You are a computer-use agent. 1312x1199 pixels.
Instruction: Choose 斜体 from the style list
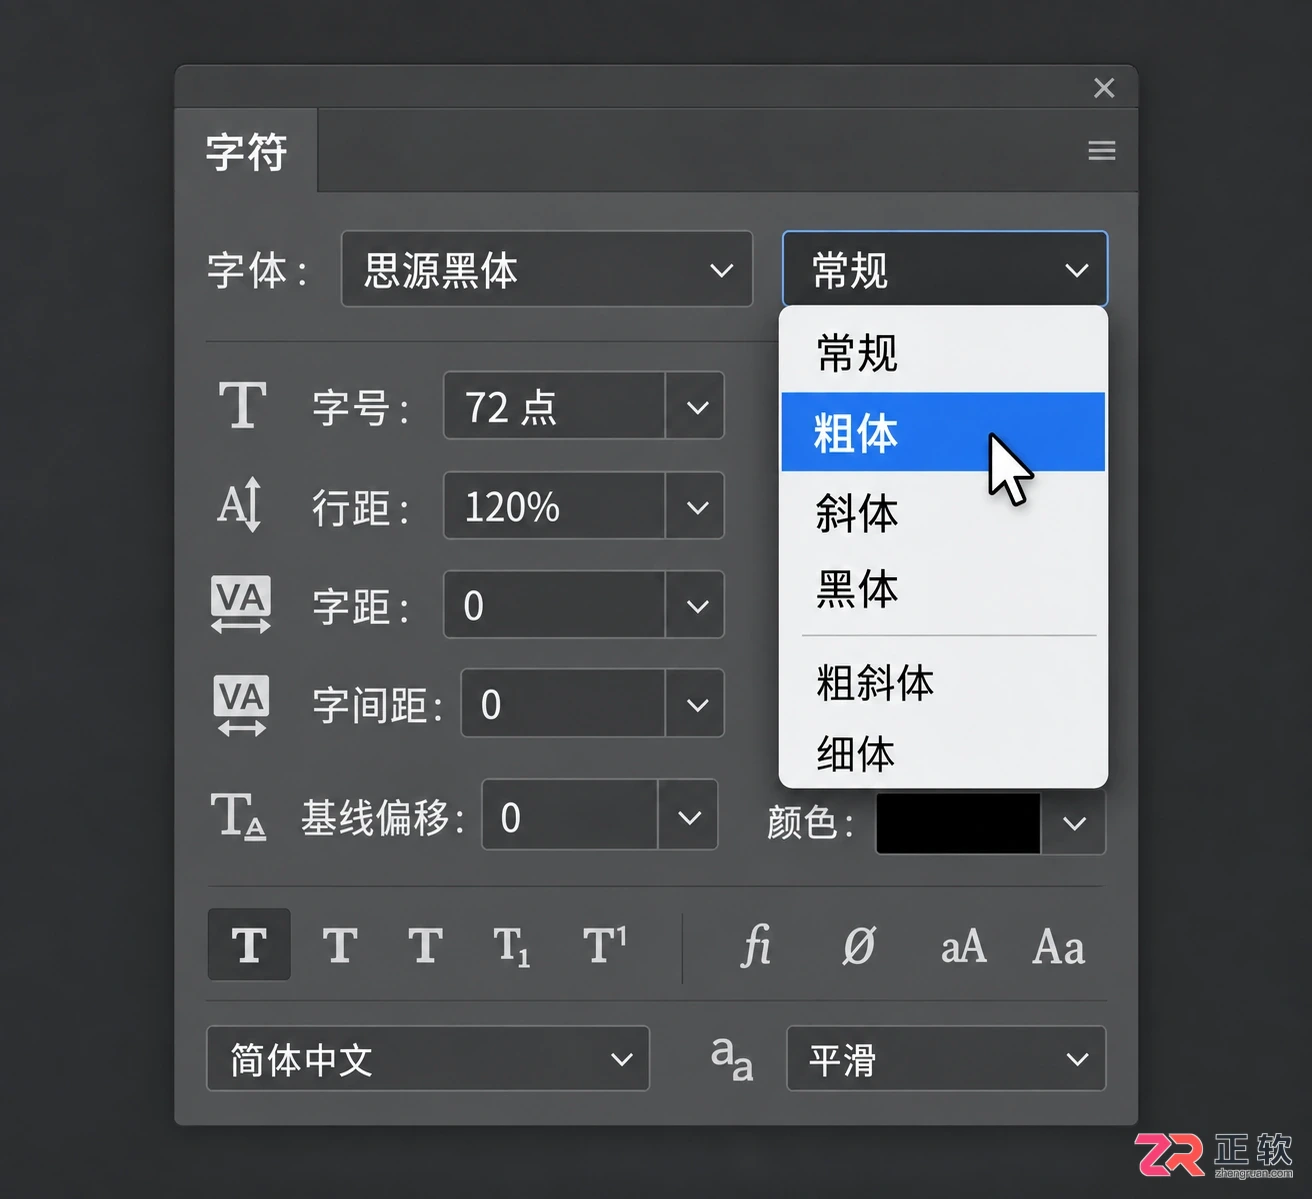(943, 512)
